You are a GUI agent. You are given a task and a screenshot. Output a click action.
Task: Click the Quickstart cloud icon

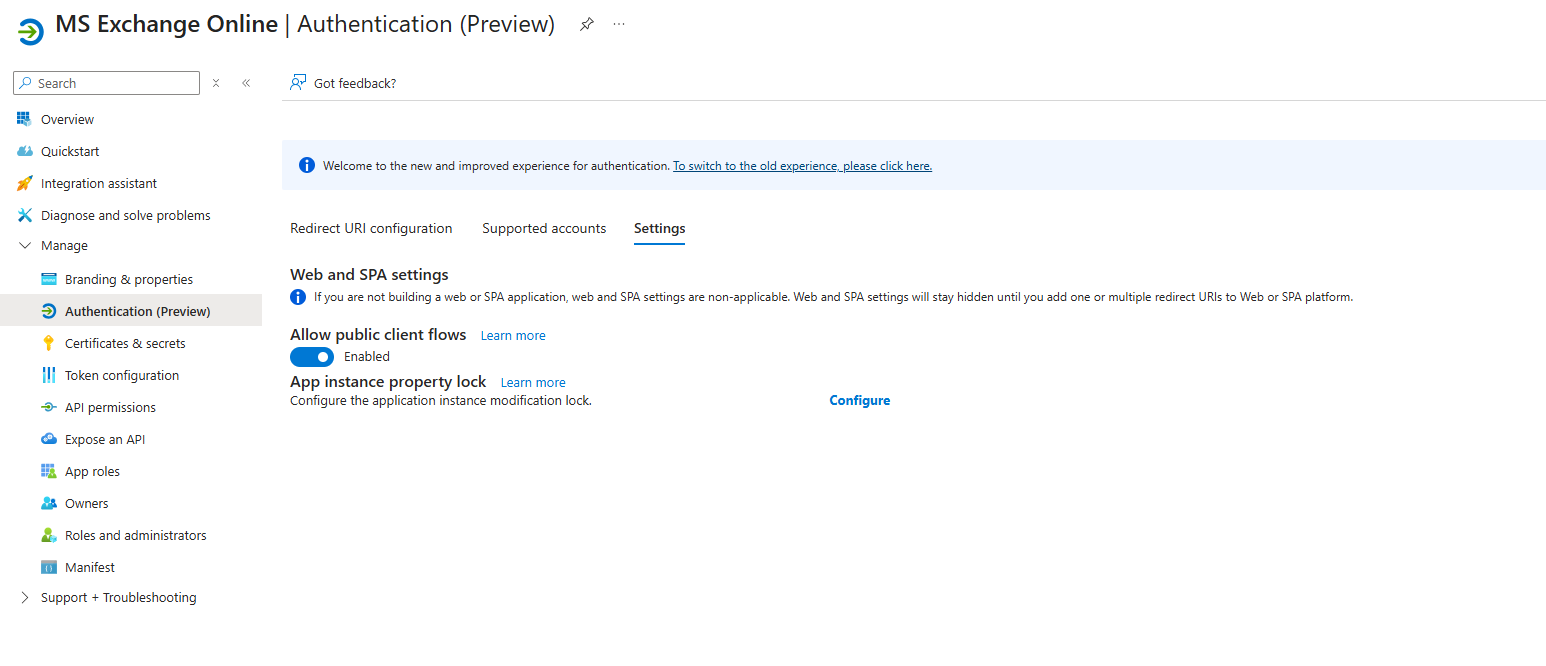point(25,151)
